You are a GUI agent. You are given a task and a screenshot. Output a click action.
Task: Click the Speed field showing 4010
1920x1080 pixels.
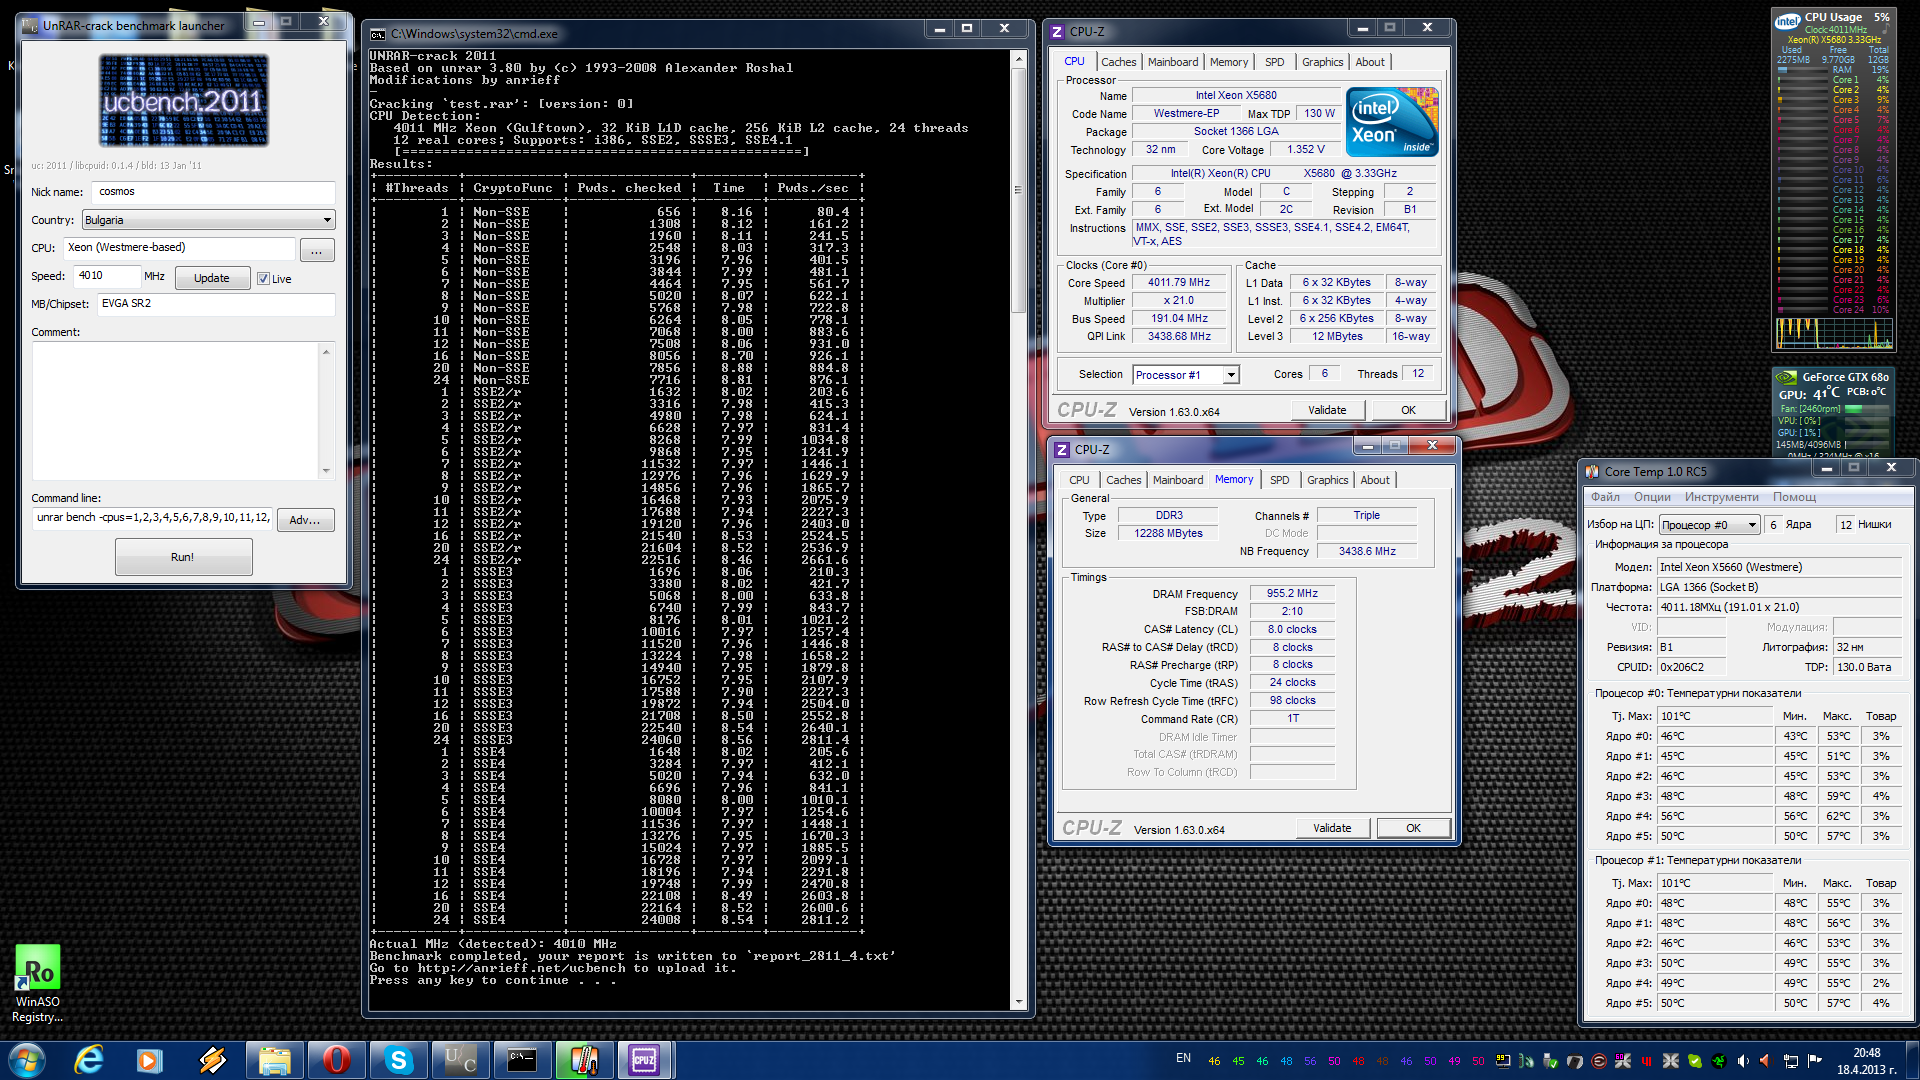pos(107,276)
